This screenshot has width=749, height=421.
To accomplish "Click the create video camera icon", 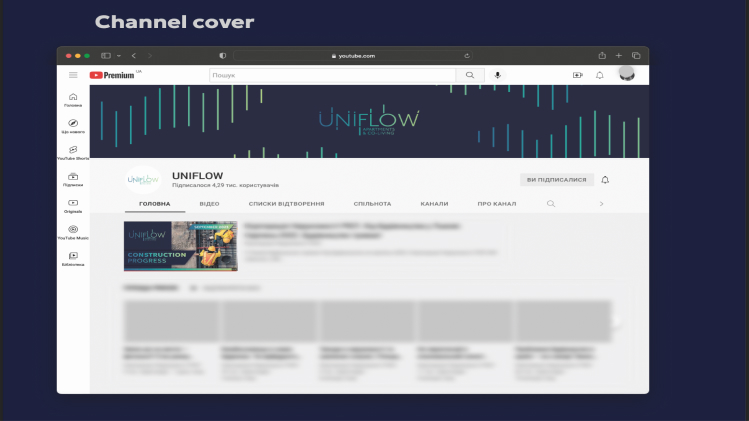I will click(578, 75).
